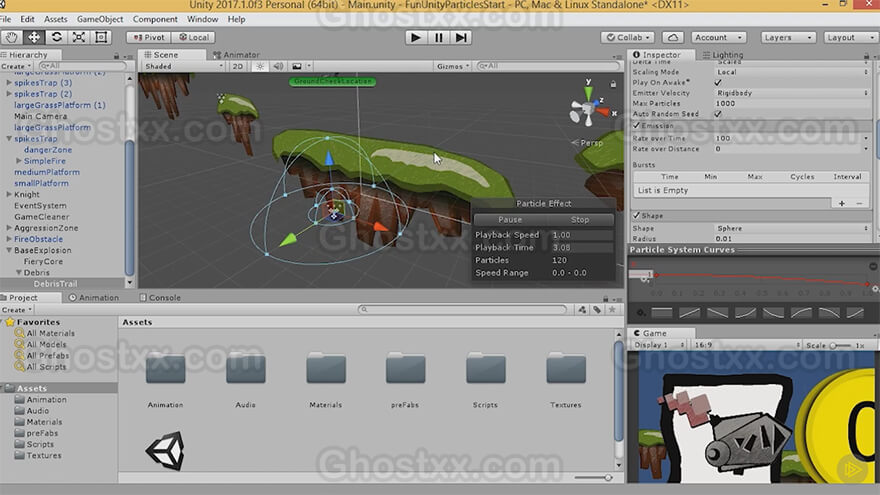Click the Play button

(x=416, y=38)
